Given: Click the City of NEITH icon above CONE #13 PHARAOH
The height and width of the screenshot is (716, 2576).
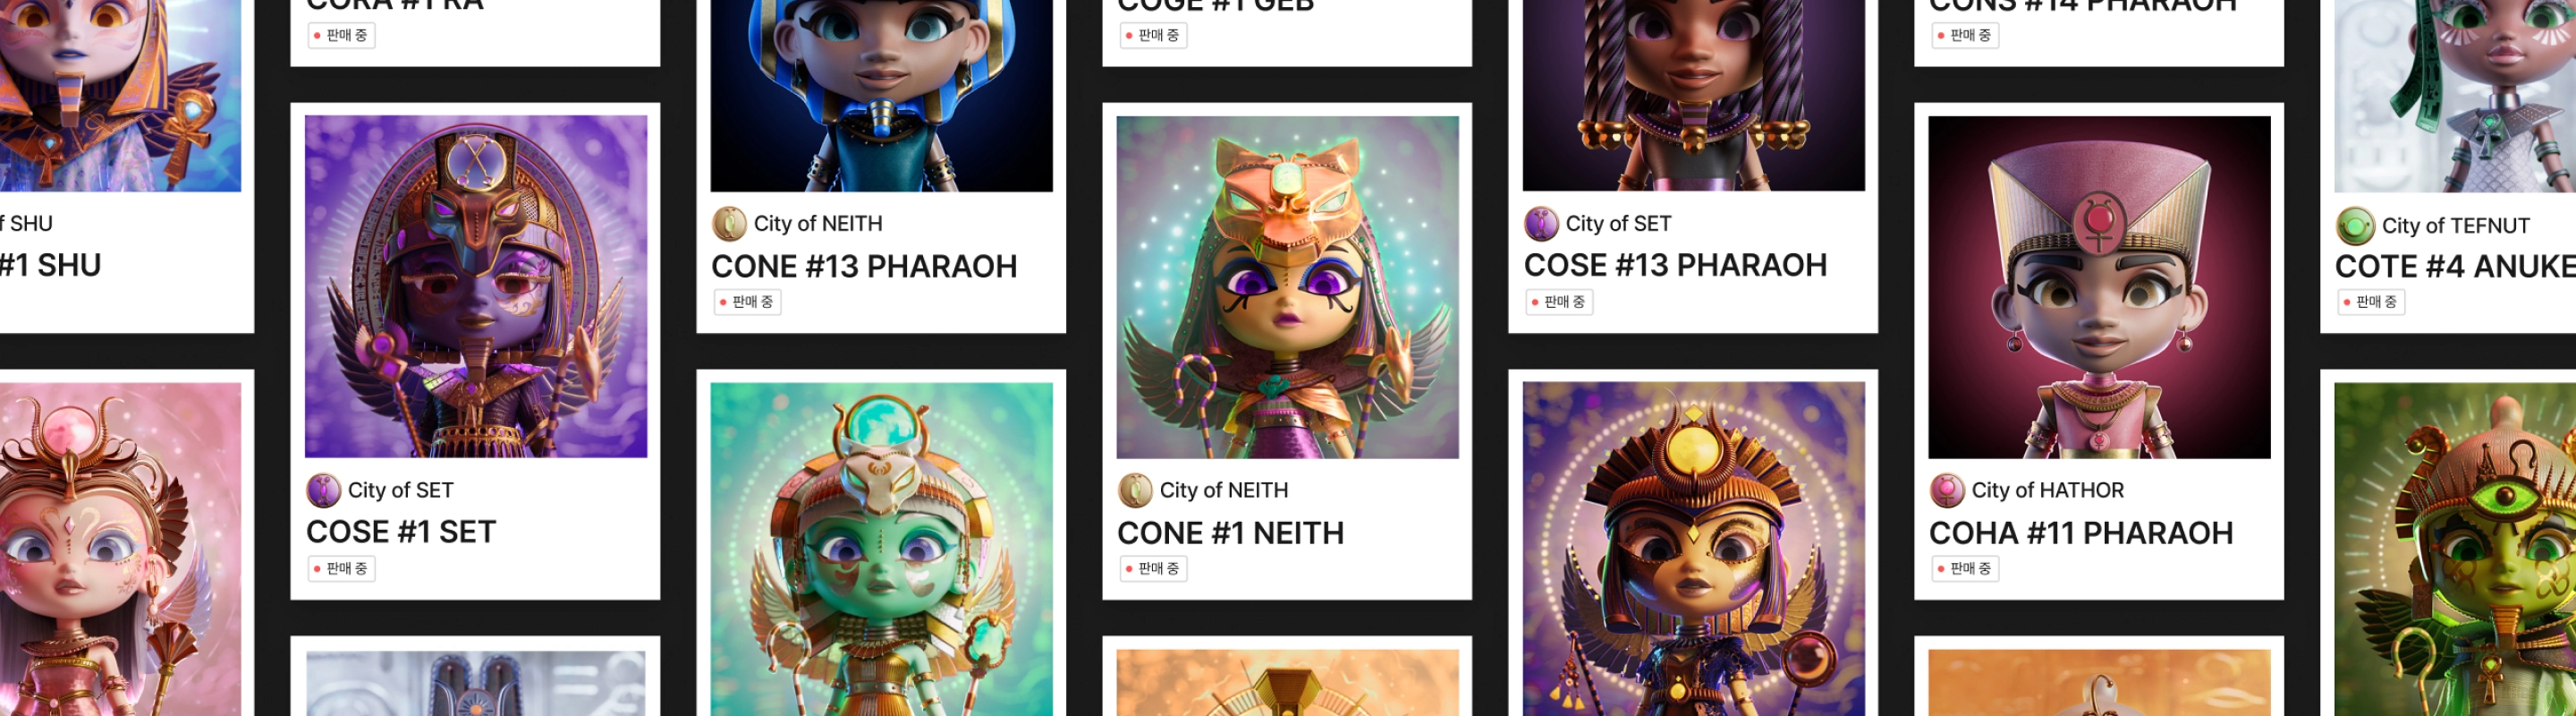Looking at the screenshot, I should pos(729,224).
